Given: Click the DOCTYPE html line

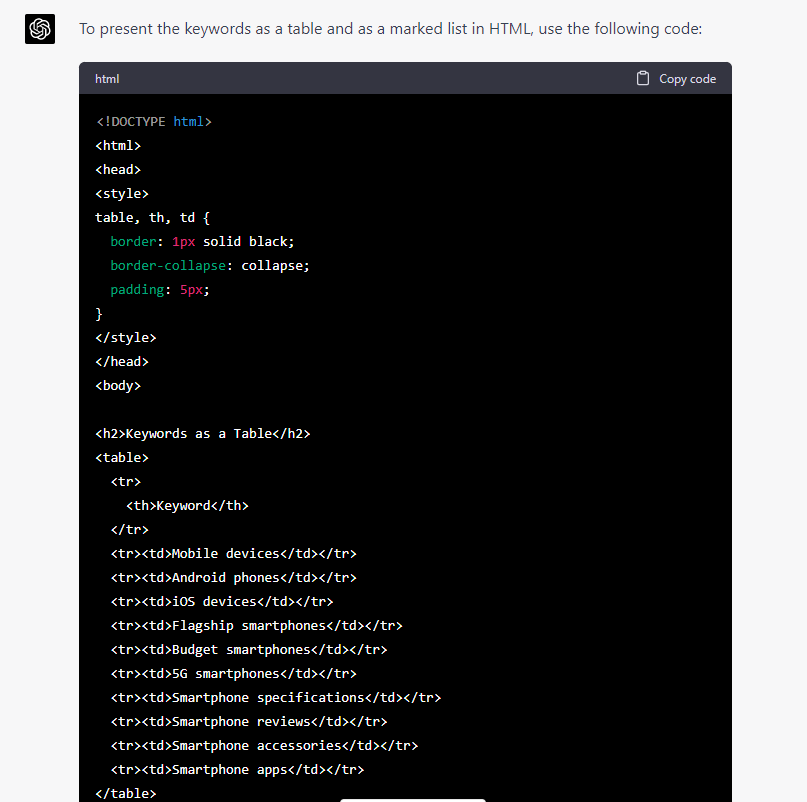Looking at the screenshot, I should 154,121.
